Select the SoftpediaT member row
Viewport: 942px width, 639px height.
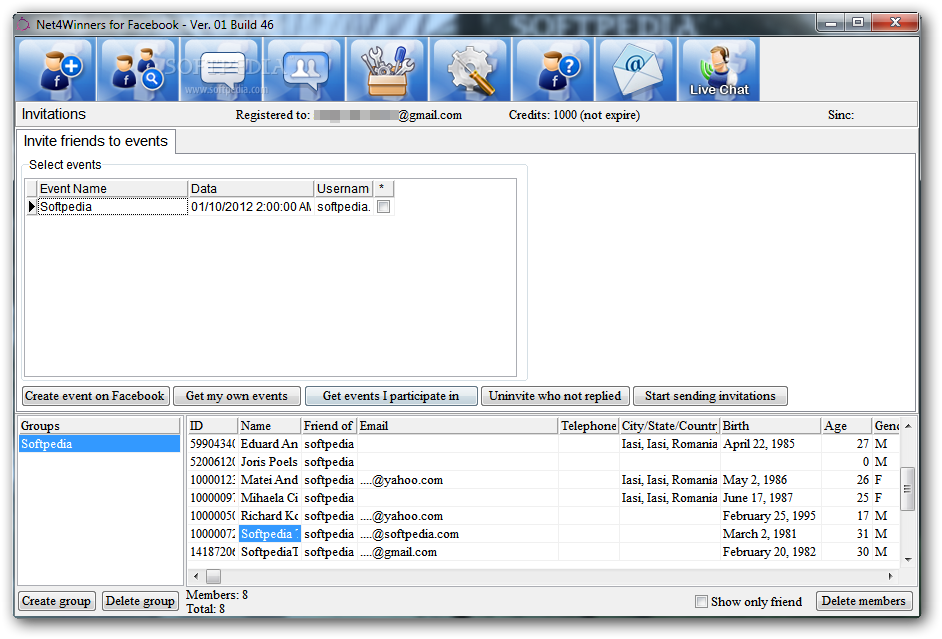pyautogui.click(x=544, y=552)
